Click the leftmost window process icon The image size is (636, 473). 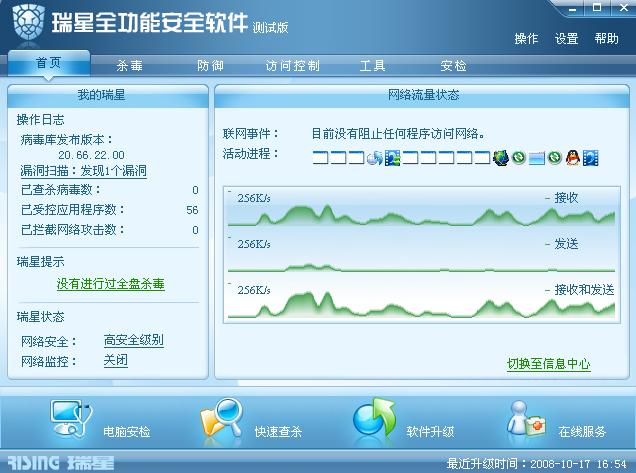click(320, 157)
